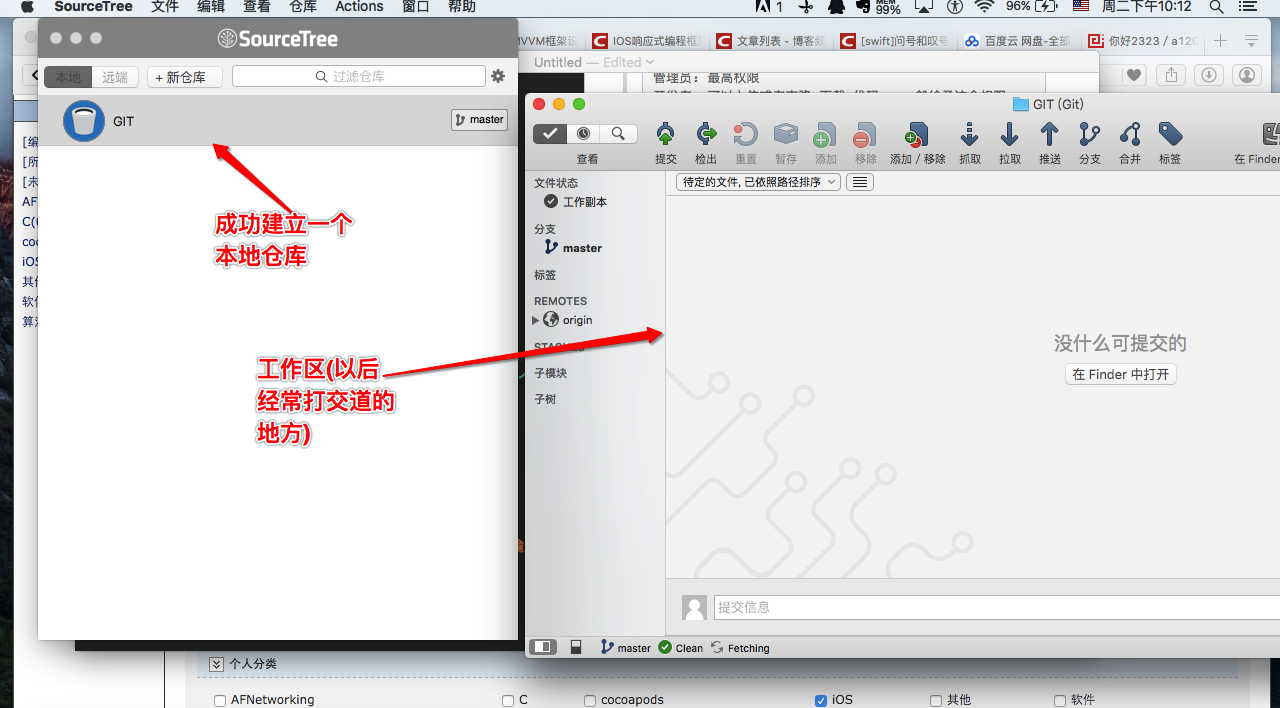Open the 文件 menu

165,7
